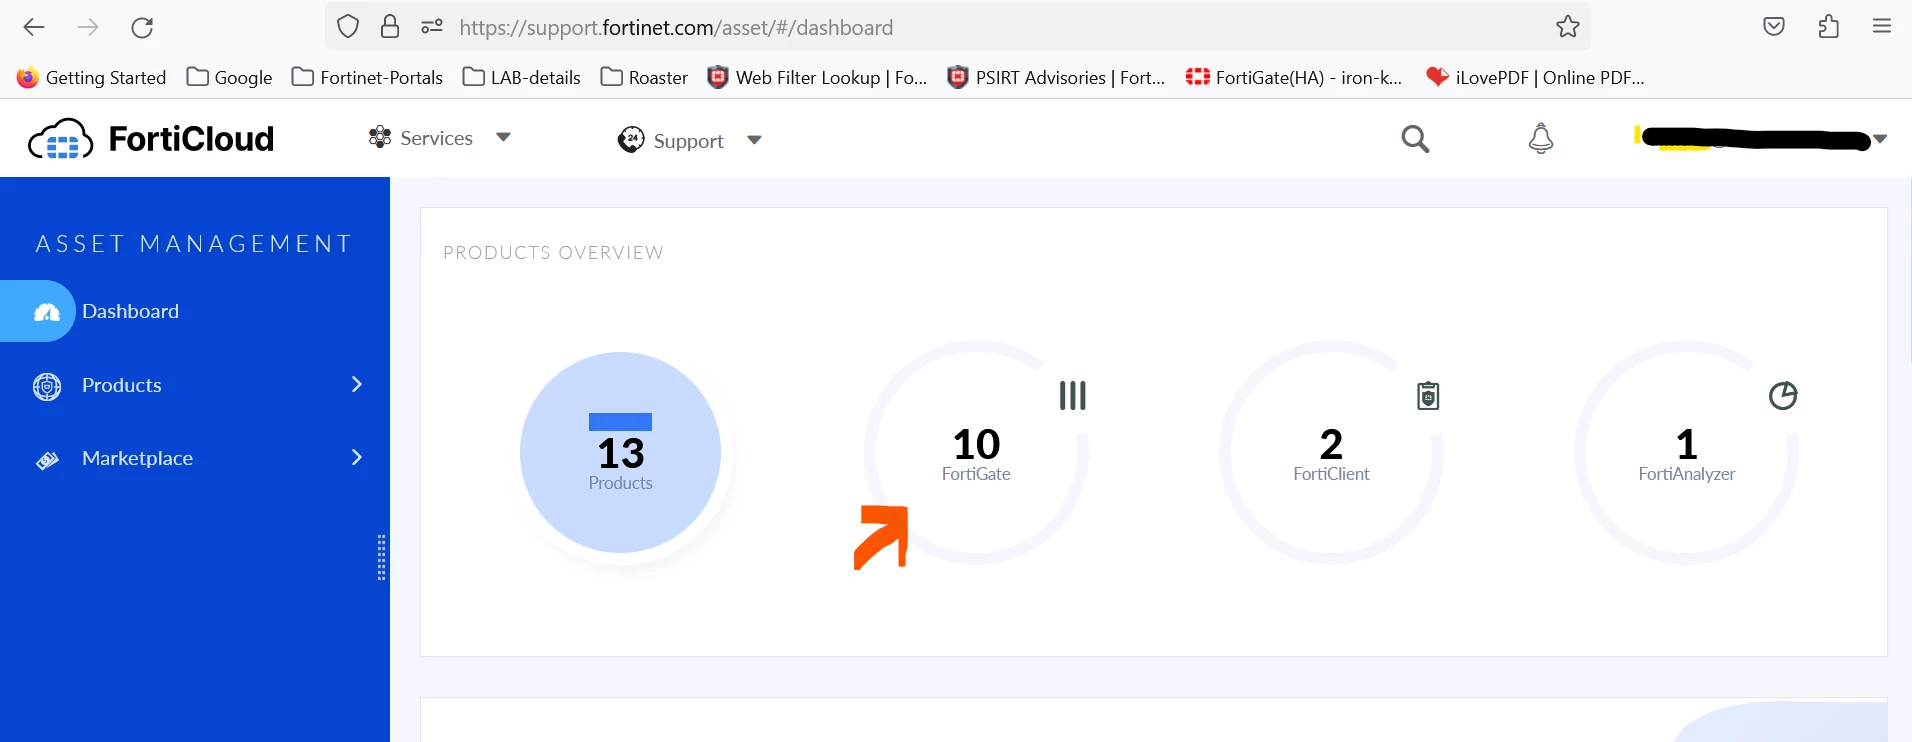Open the extensions puzzle icon
This screenshot has width=1912, height=742.
pos(1828,27)
